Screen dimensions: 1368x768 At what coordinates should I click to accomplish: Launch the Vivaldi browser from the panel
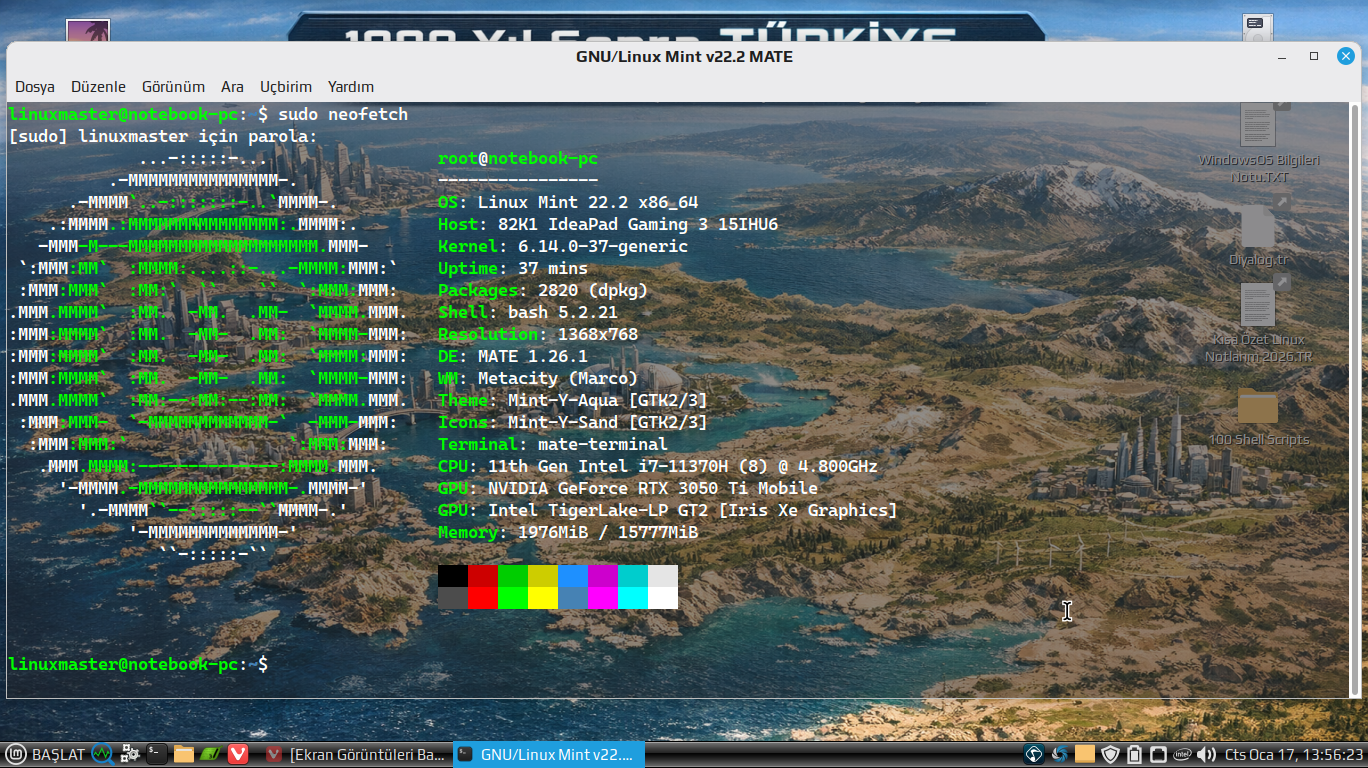(x=237, y=754)
